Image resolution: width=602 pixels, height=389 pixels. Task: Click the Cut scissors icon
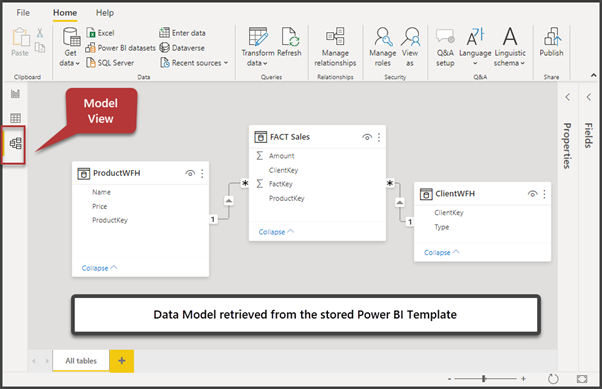[x=40, y=33]
